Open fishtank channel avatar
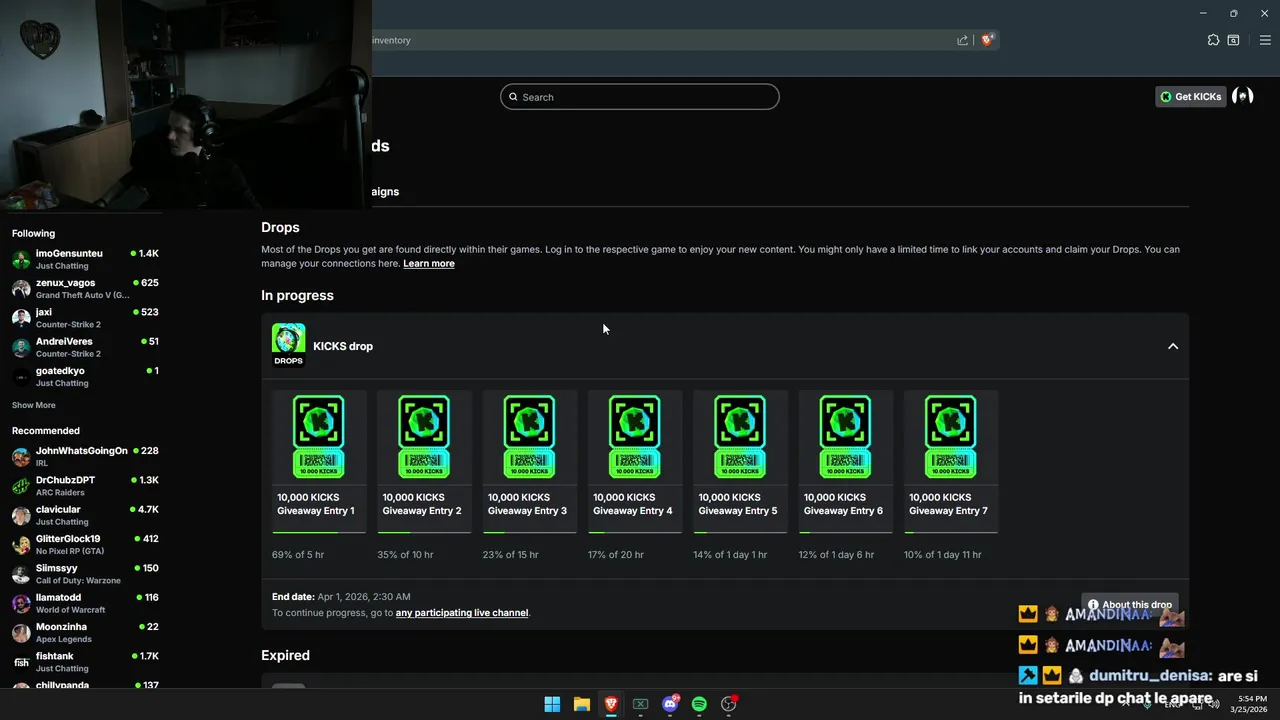 click(x=21, y=662)
